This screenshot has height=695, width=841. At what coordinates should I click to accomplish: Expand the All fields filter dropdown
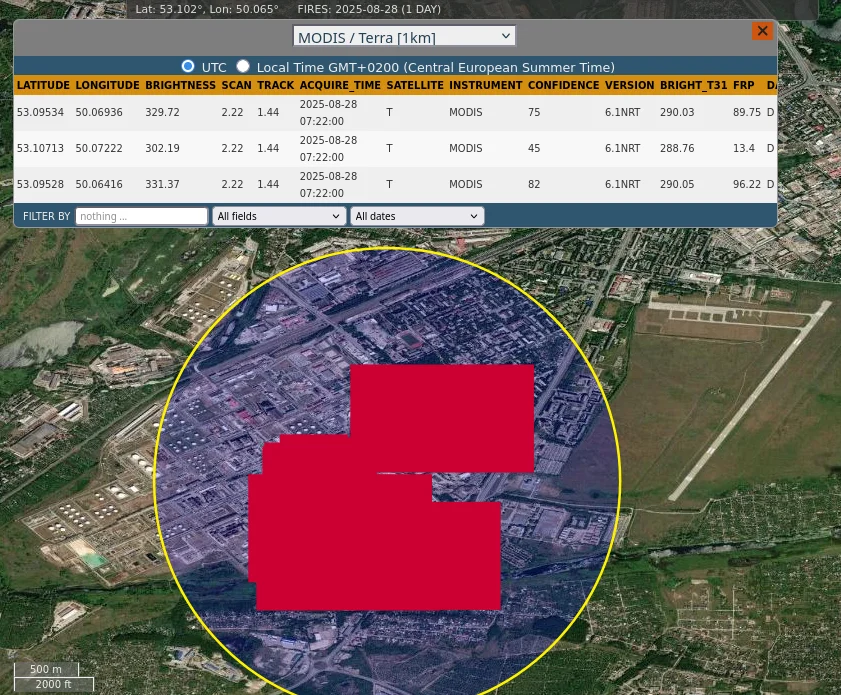pos(279,216)
